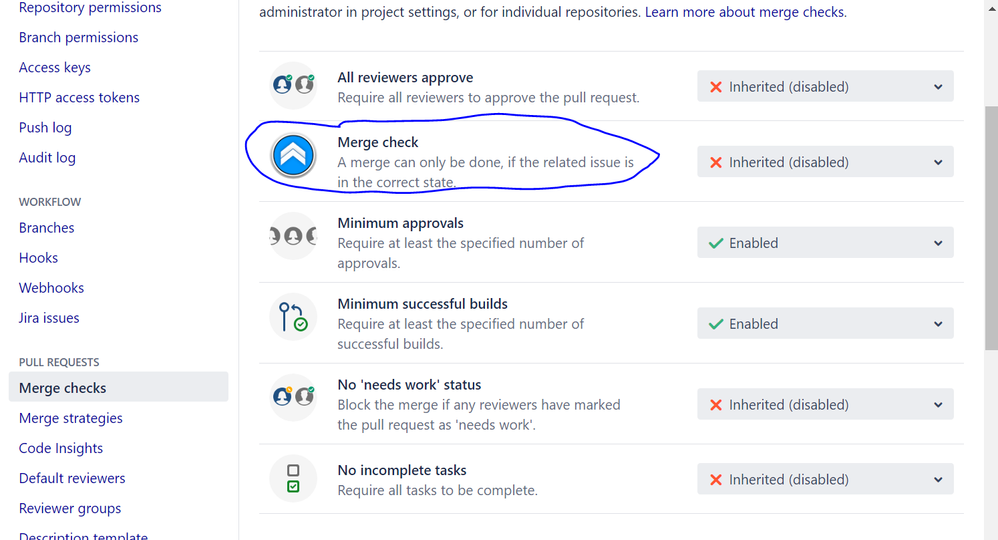Follow Learn more about merge checks link
998x540 pixels.
[745, 12]
